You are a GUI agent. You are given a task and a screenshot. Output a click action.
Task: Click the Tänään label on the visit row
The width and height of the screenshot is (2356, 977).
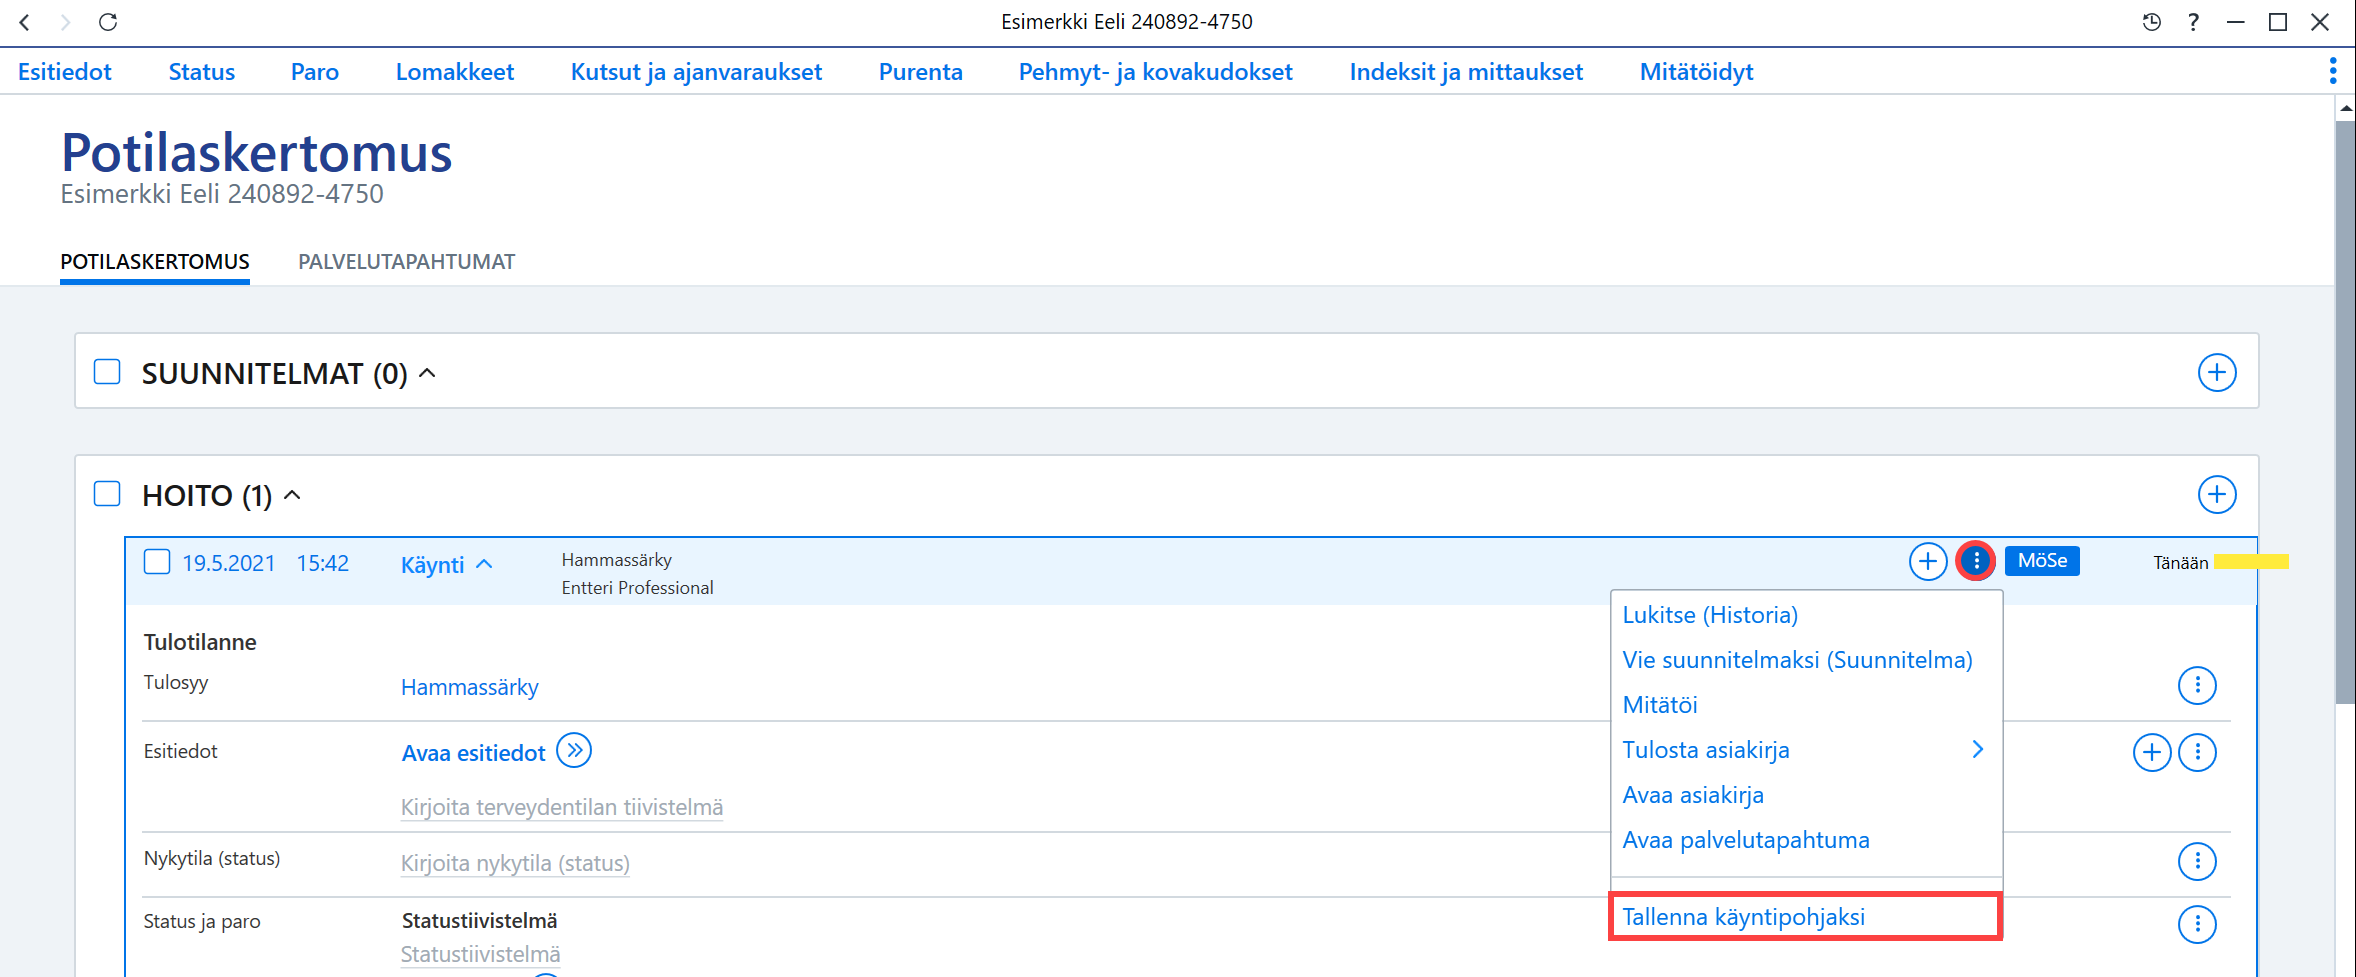pos(2181,563)
